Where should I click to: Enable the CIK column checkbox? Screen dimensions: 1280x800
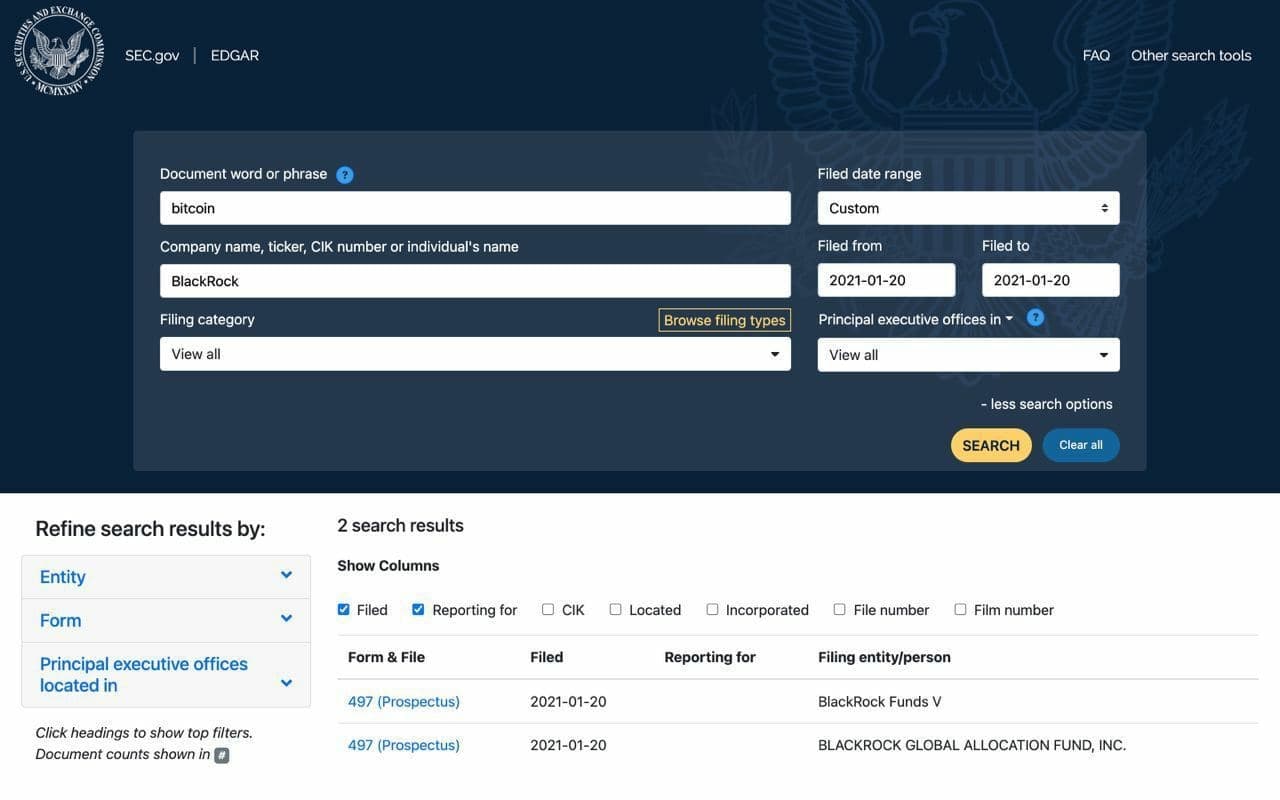pos(548,610)
